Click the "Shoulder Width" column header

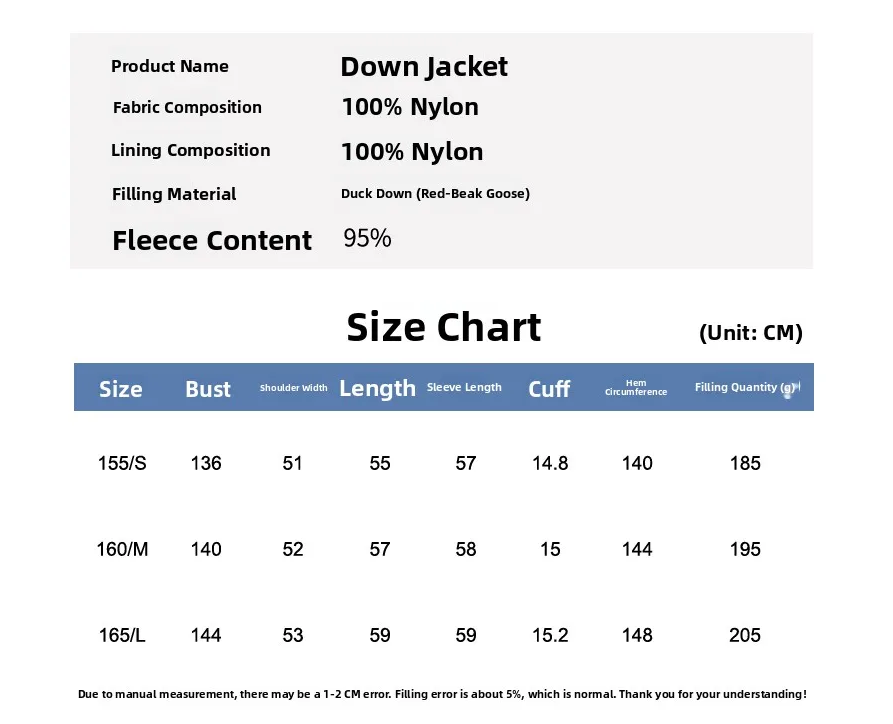[x=293, y=388]
